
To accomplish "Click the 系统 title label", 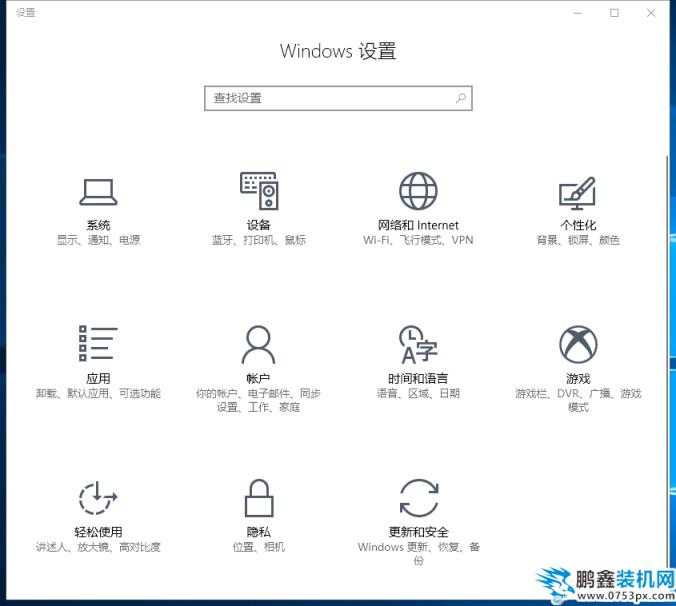I will click(x=98, y=225).
